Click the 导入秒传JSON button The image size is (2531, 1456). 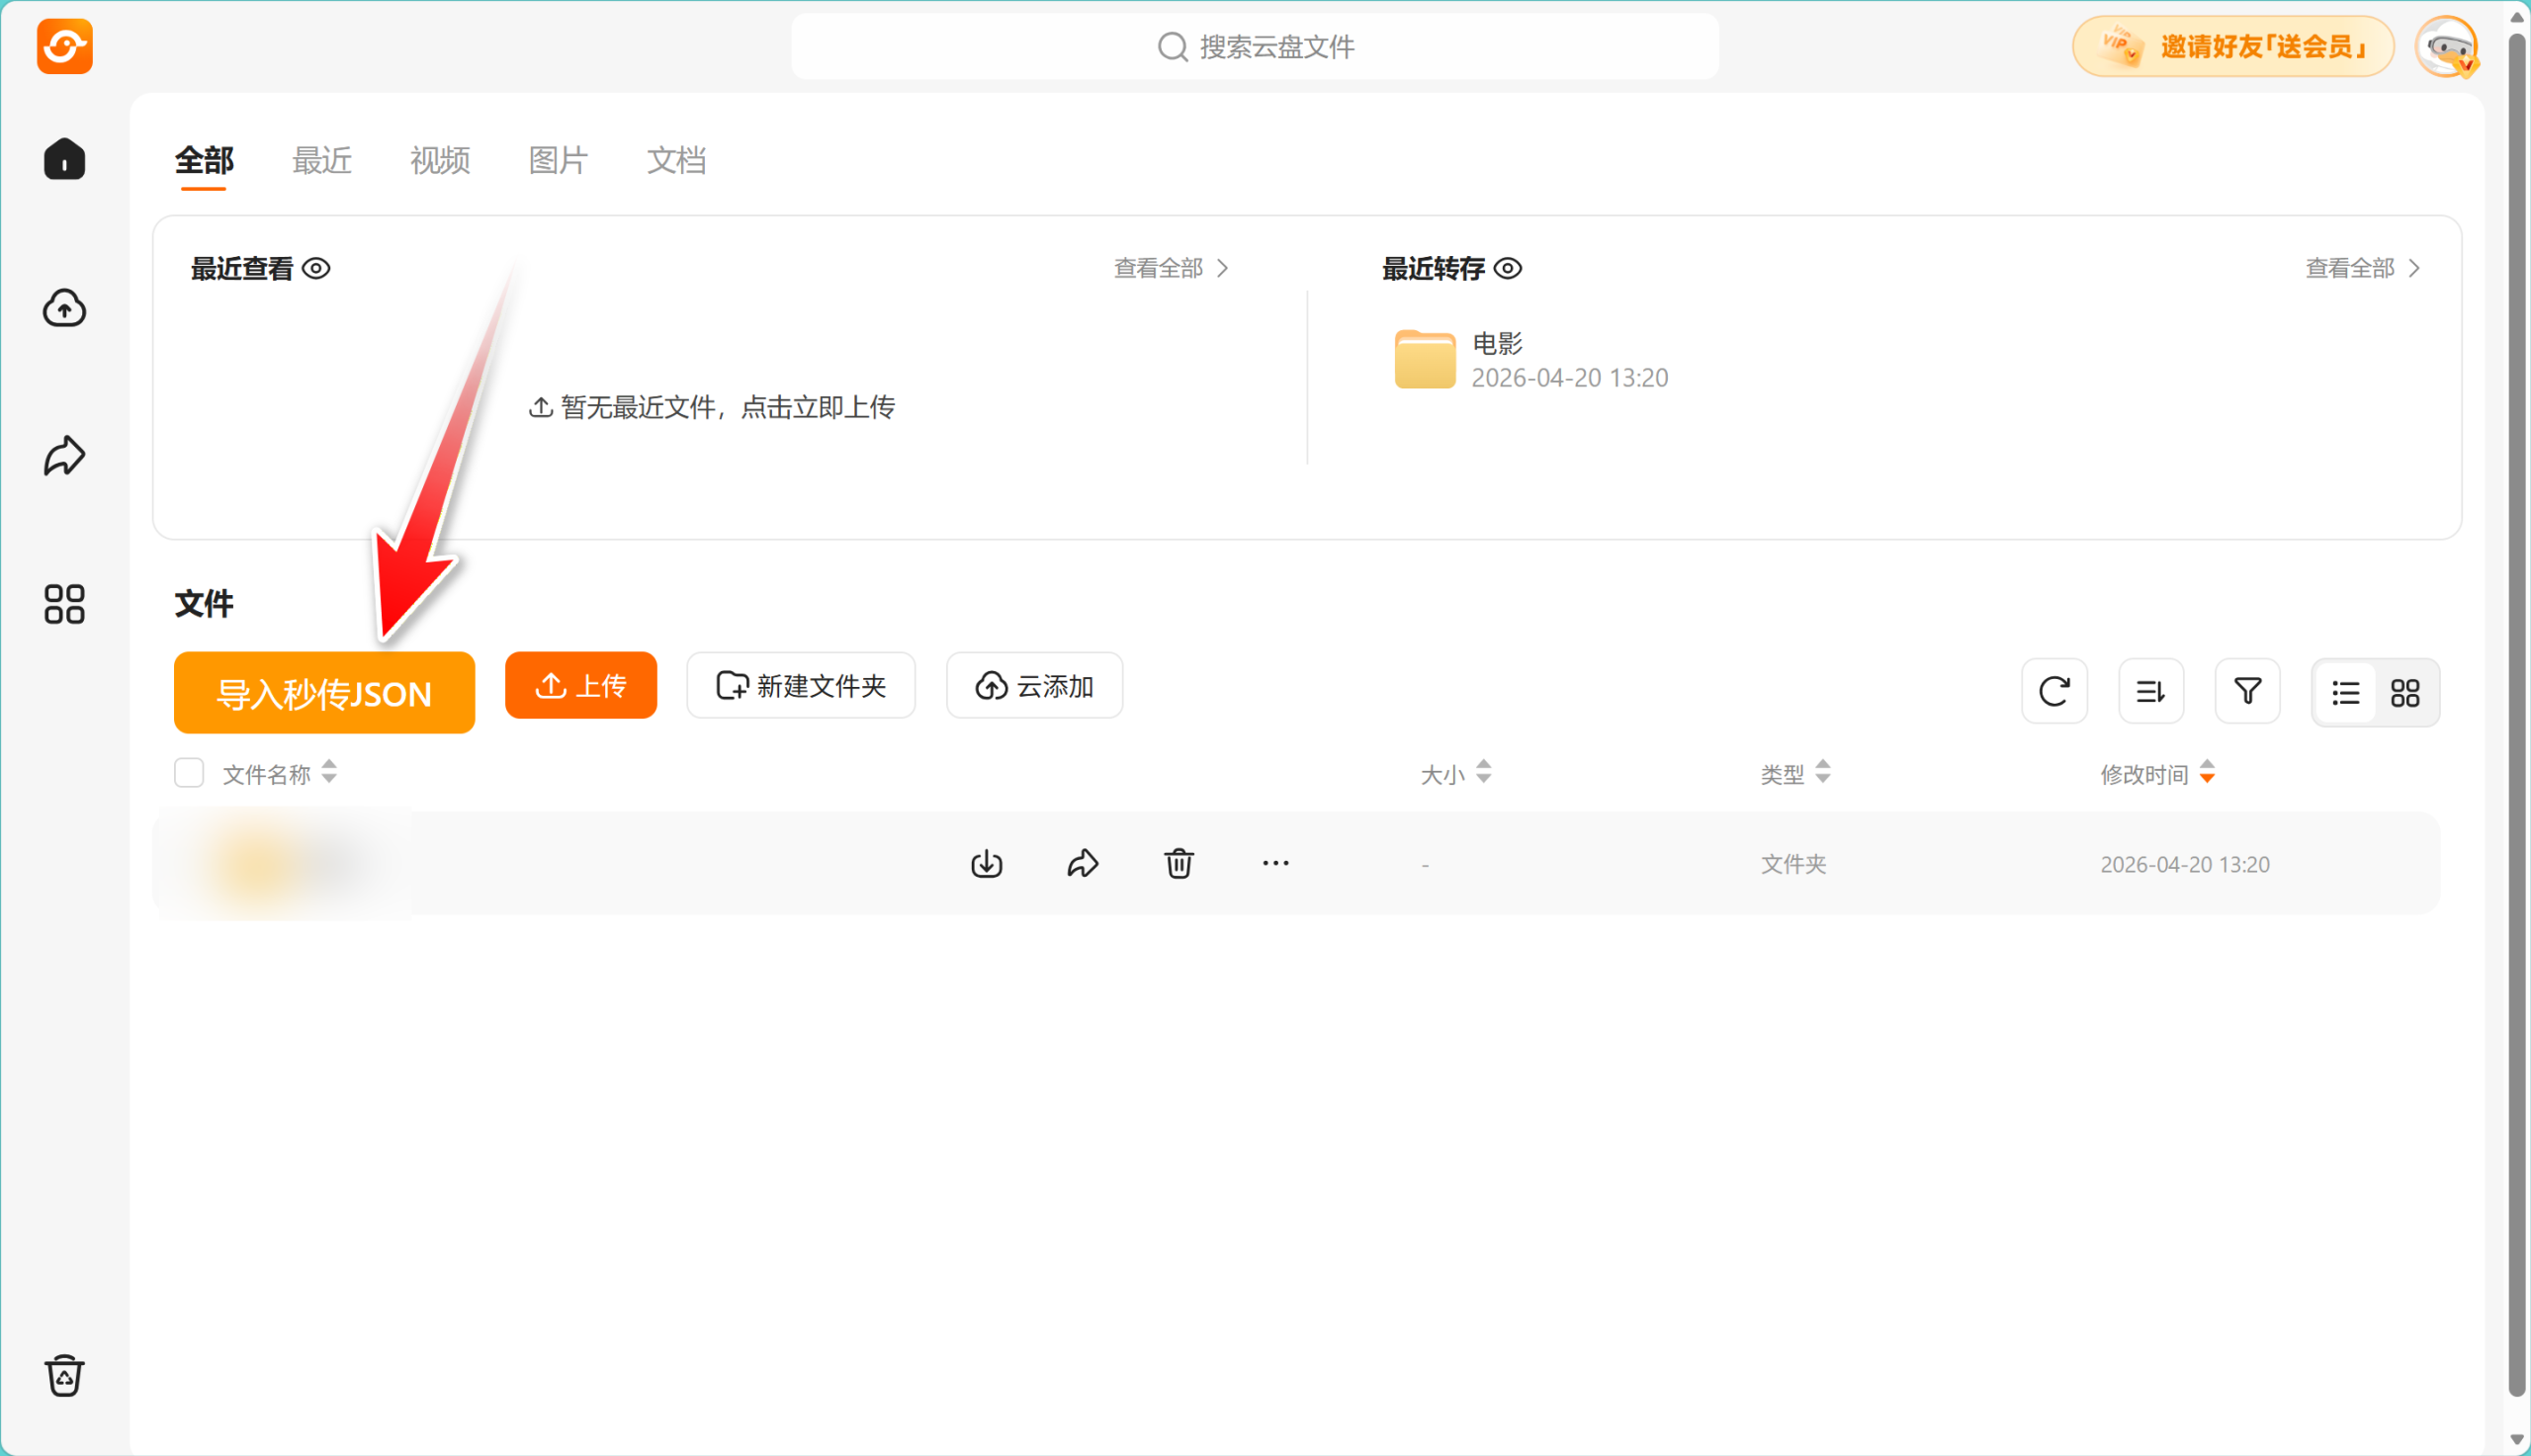[324, 692]
